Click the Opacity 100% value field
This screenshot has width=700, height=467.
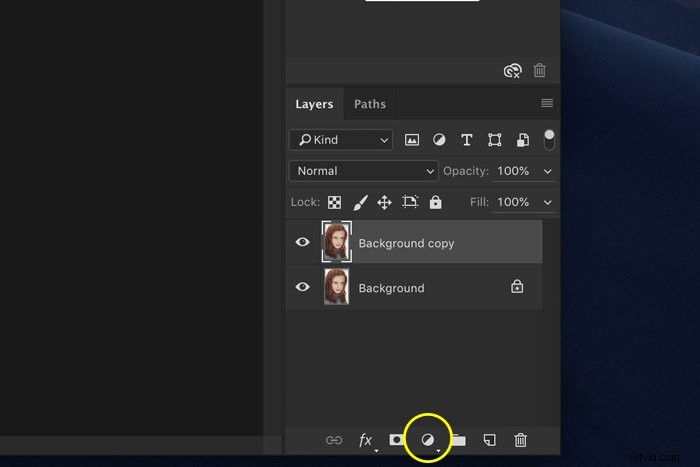513,171
